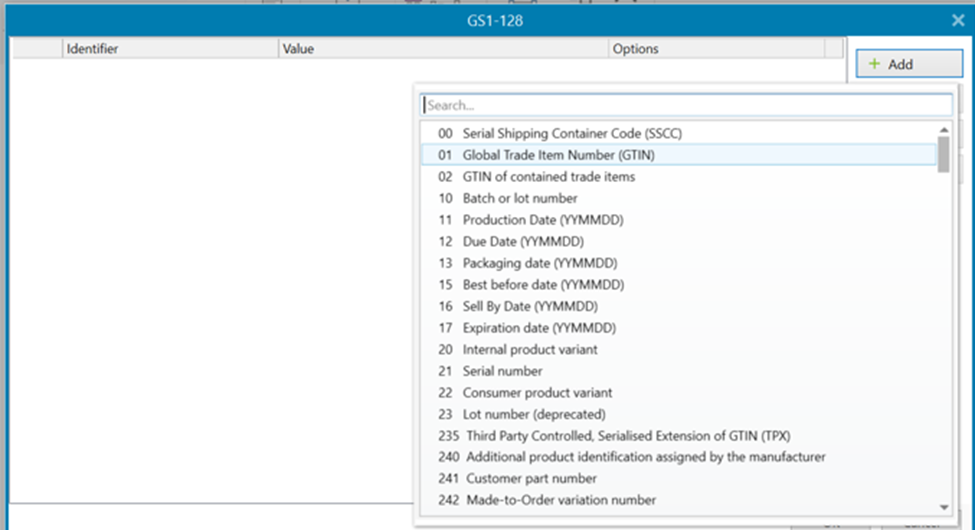
Task: Pick 02 GTIN of contained trade items
Action: pyautogui.click(x=548, y=177)
